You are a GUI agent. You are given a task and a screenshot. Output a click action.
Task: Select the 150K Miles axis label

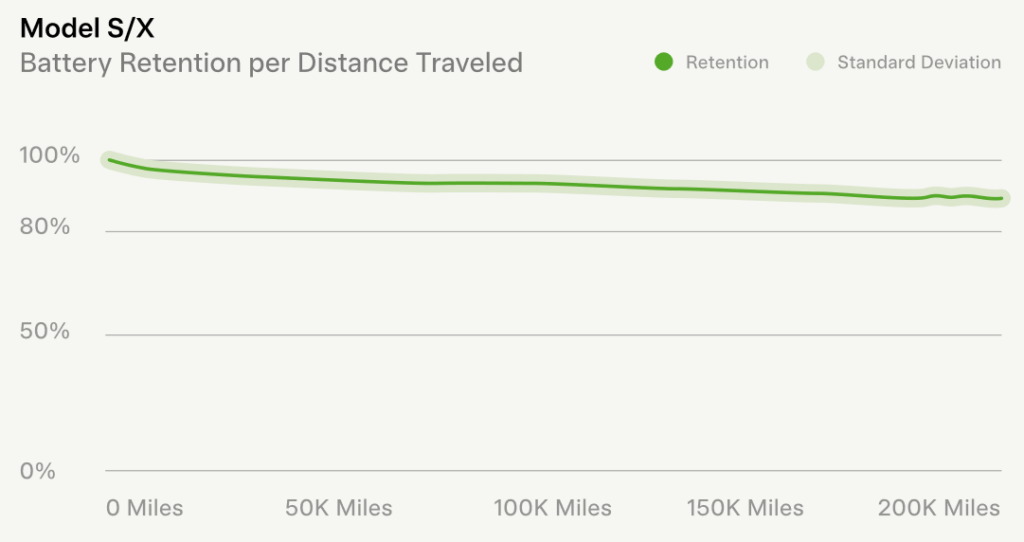tap(745, 508)
